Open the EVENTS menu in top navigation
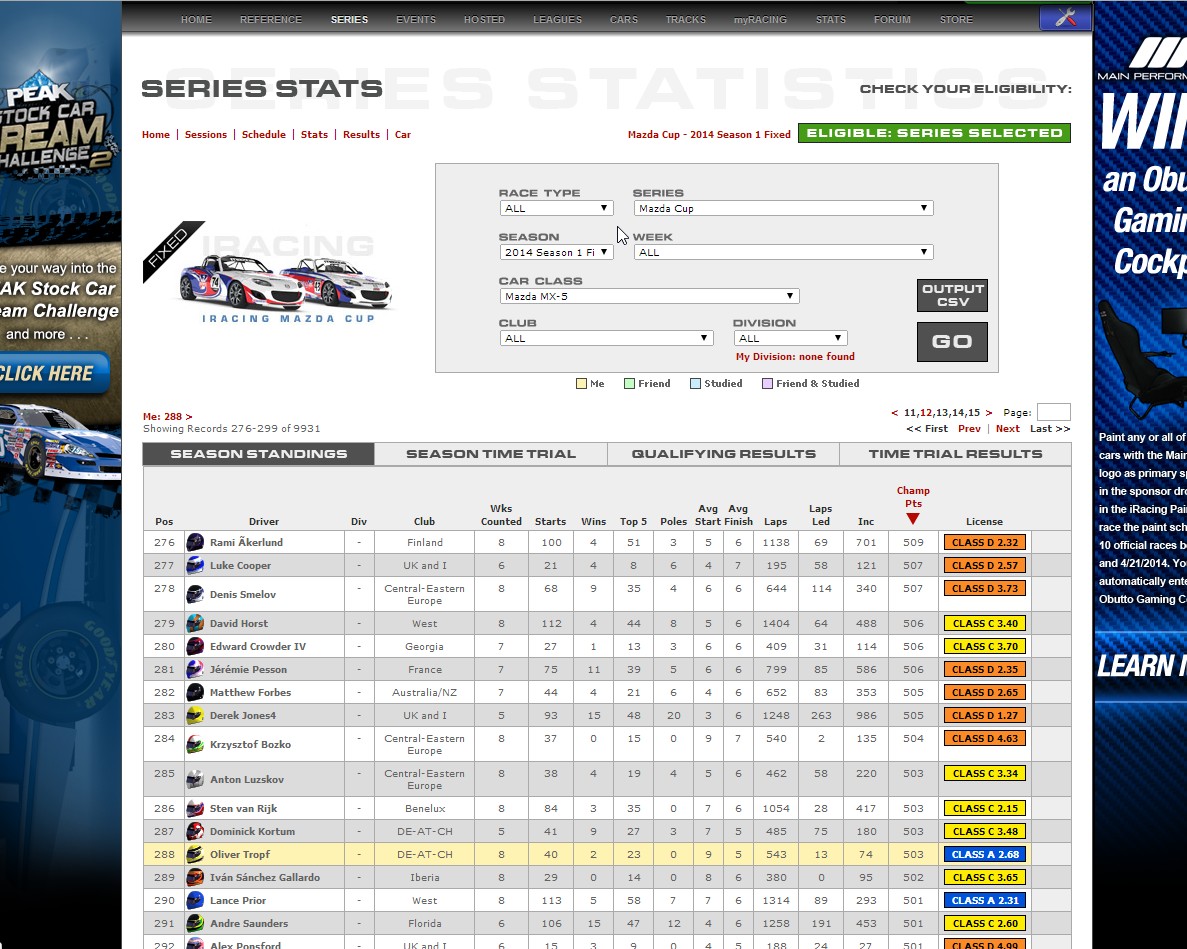1187x949 pixels. point(415,20)
